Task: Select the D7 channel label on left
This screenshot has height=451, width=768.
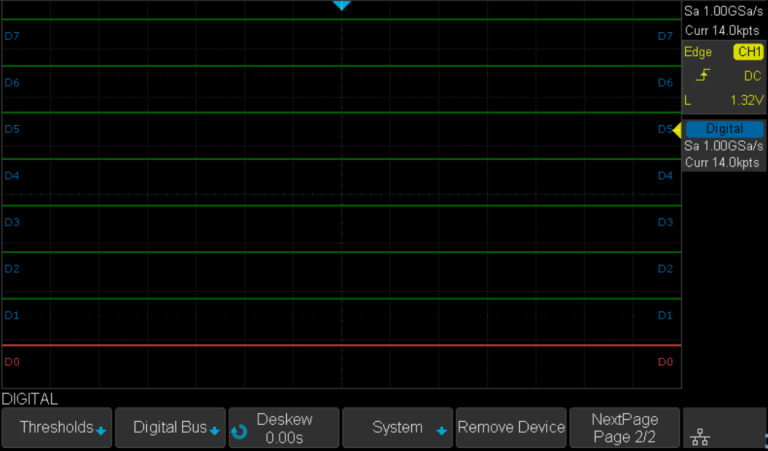Action: 12,36
